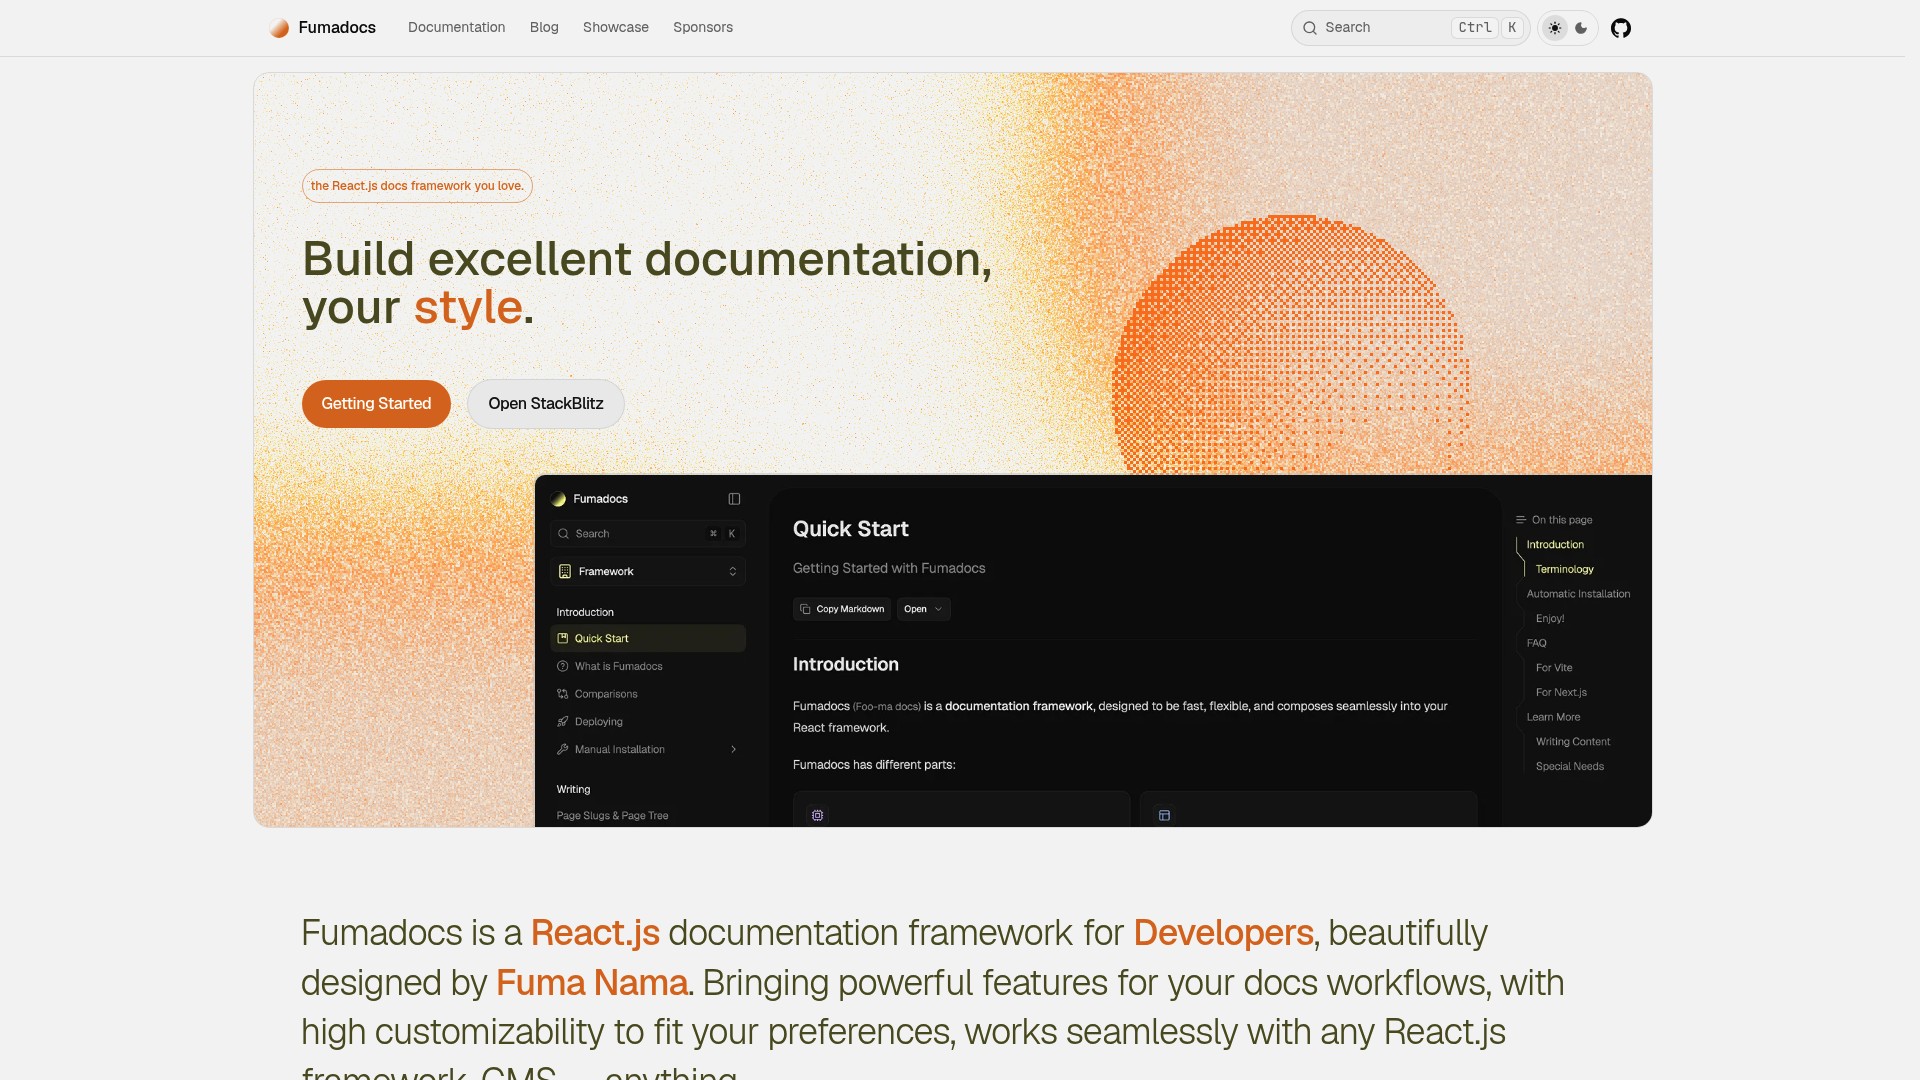Expand the Manual Installation chevron
The width and height of the screenshot is (1920, 1080).
pos(733,749)
